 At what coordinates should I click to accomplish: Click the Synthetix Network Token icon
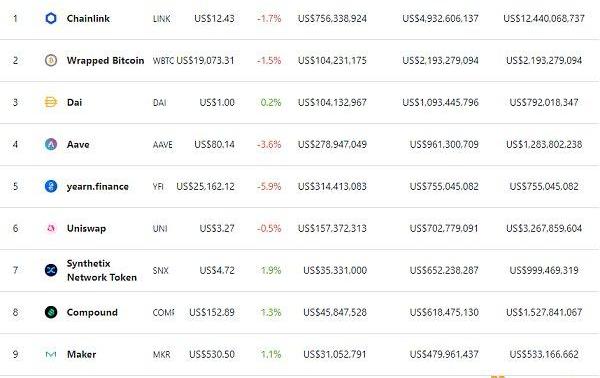(x=51, y=270)
